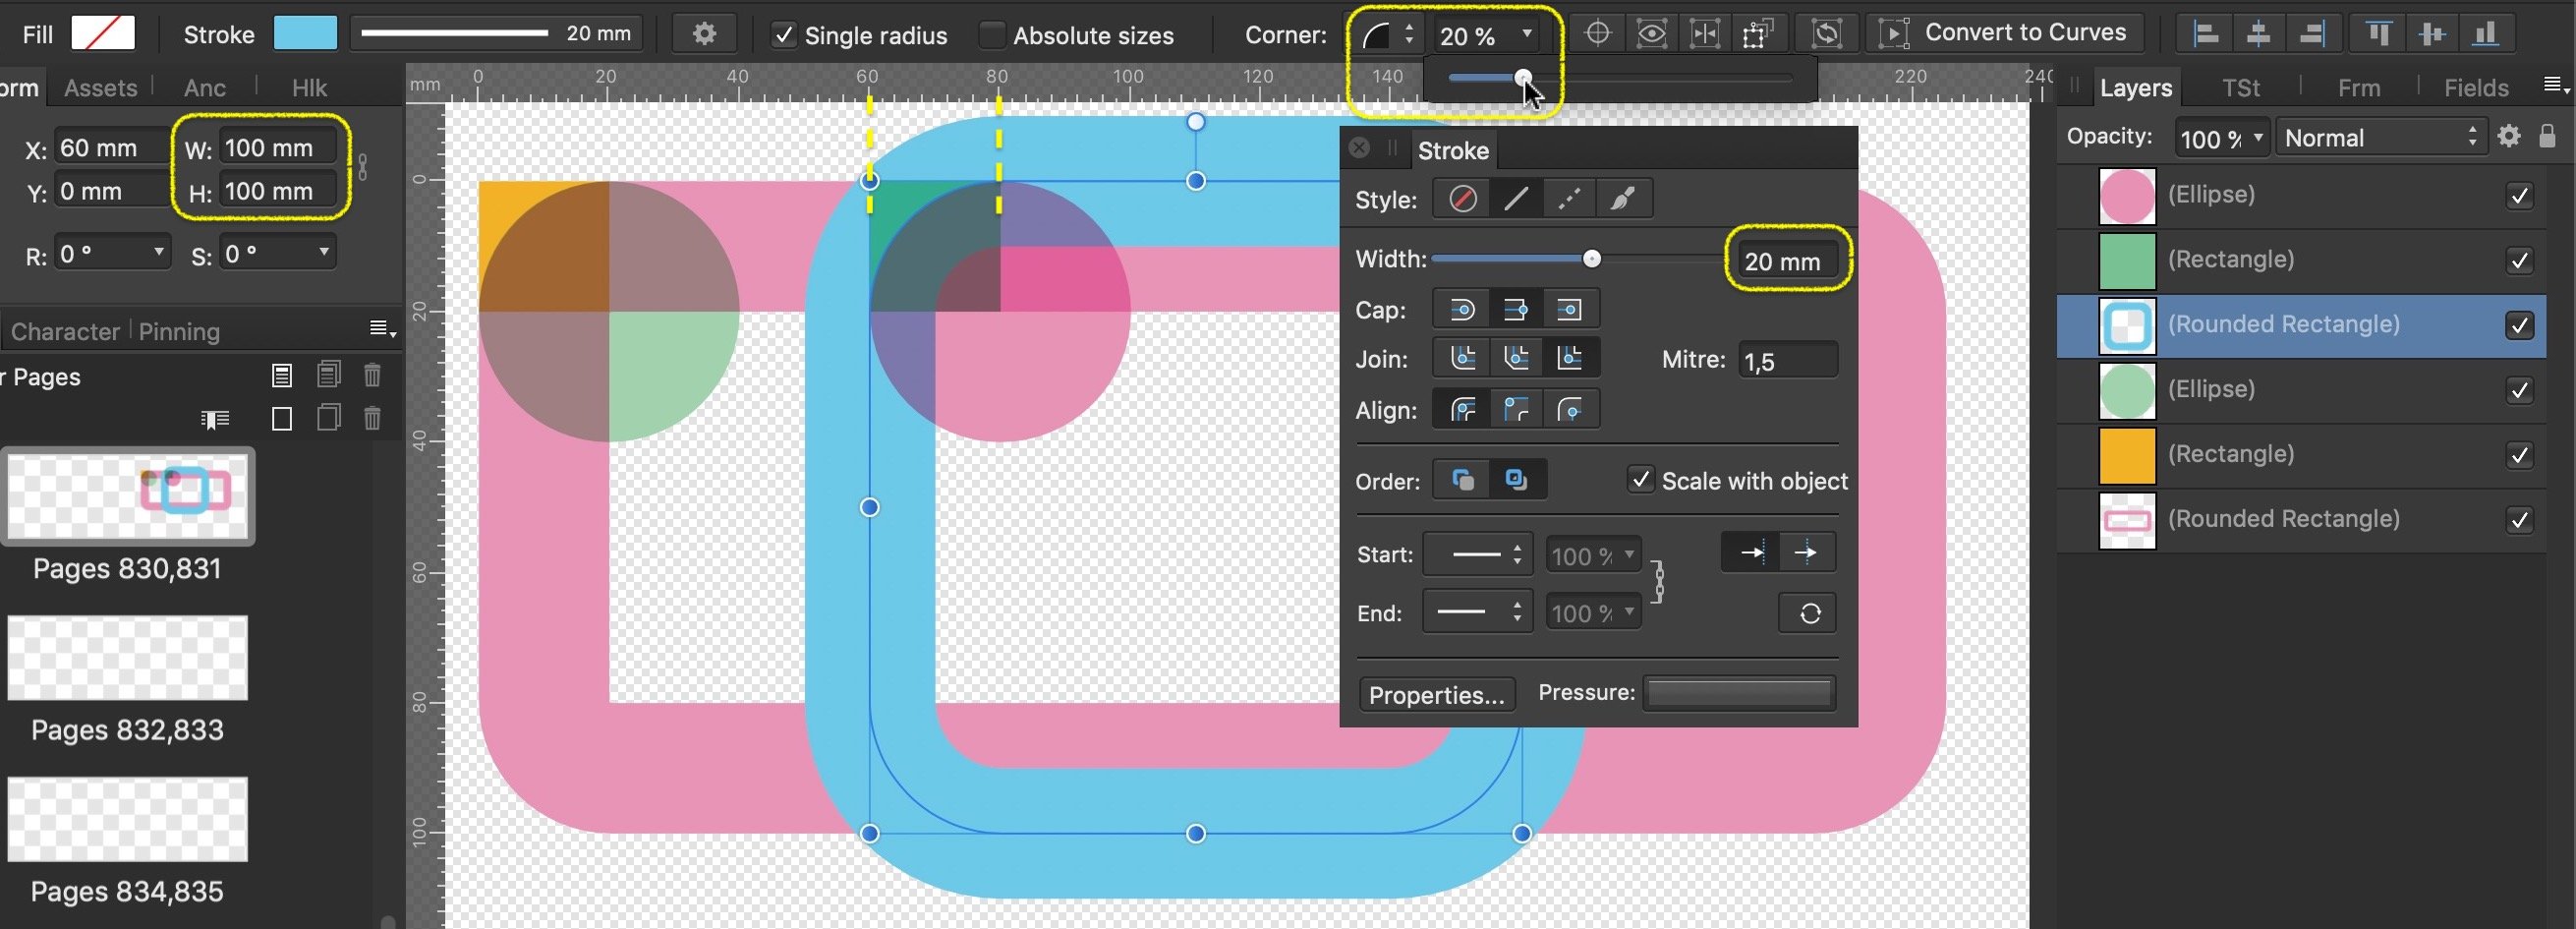Hide the orange Rectangle layer

click(2519, 455)
